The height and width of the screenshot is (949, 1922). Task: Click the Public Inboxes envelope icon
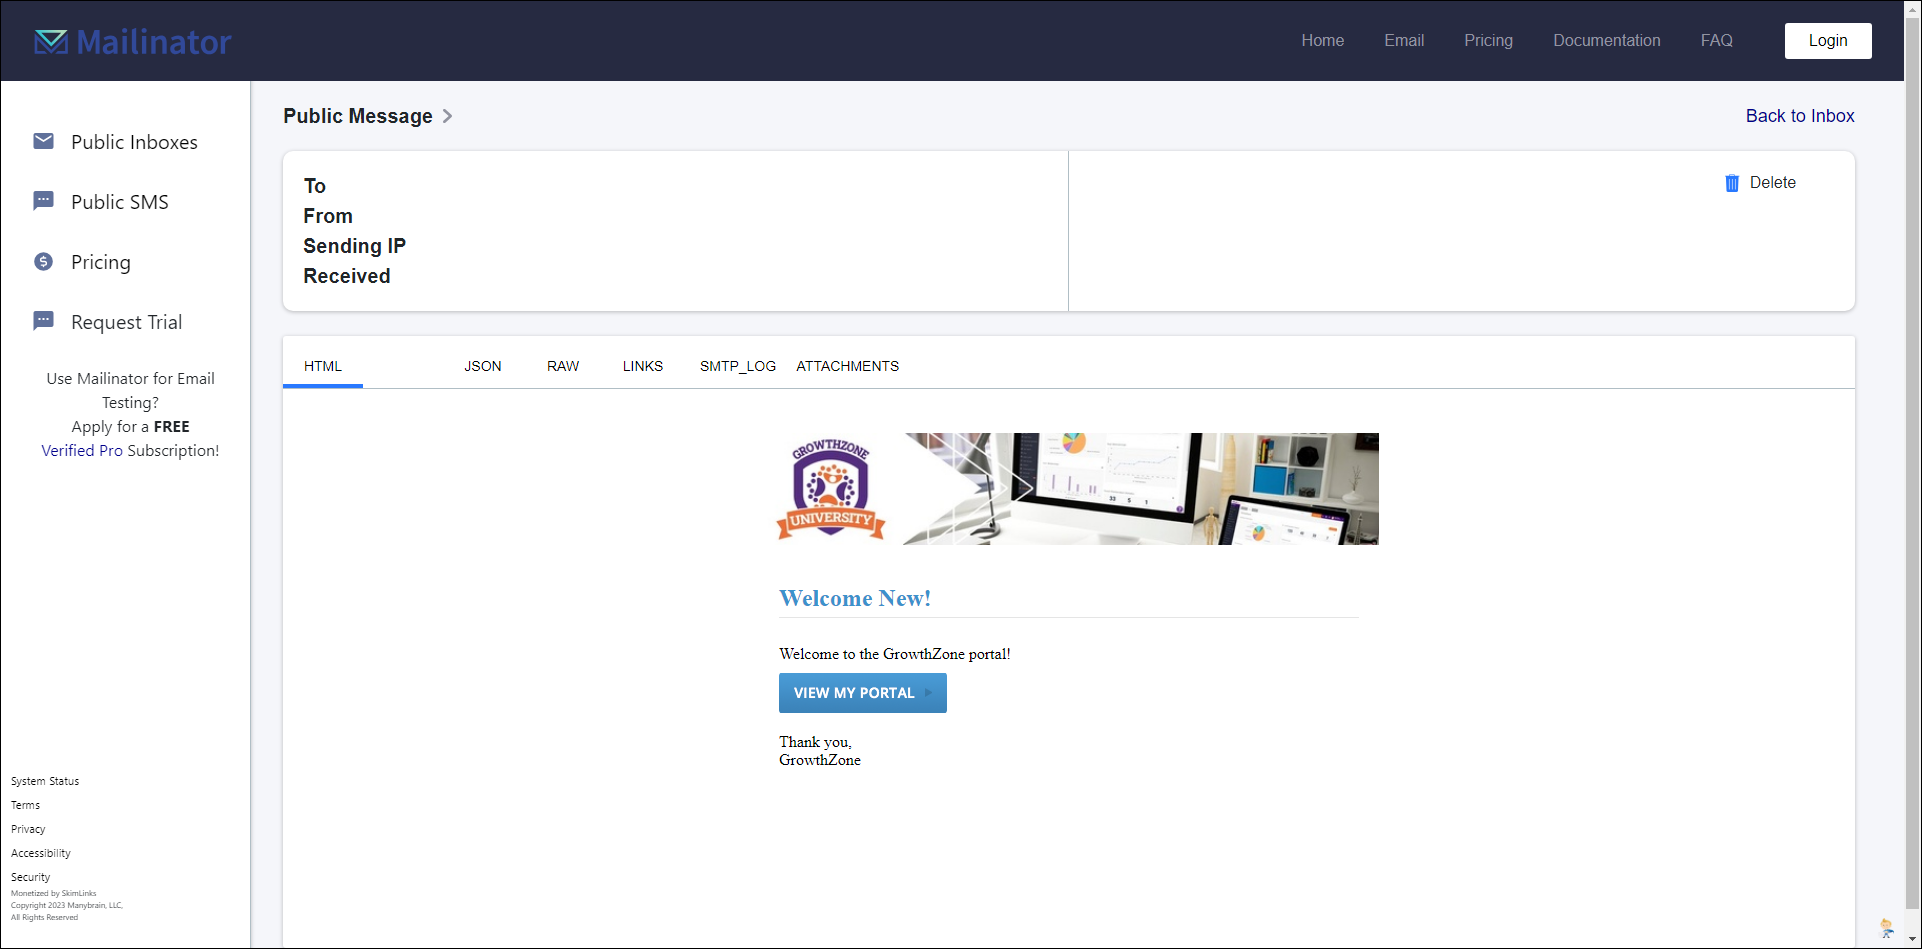tap(44, 141)
